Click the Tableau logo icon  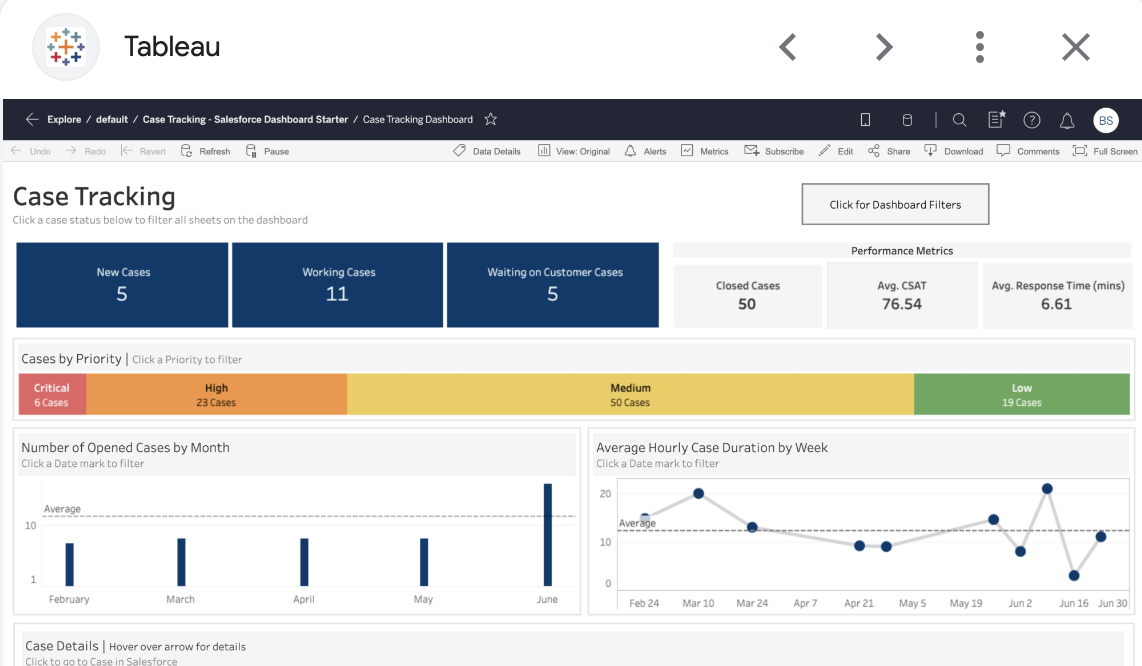(66, 47)
